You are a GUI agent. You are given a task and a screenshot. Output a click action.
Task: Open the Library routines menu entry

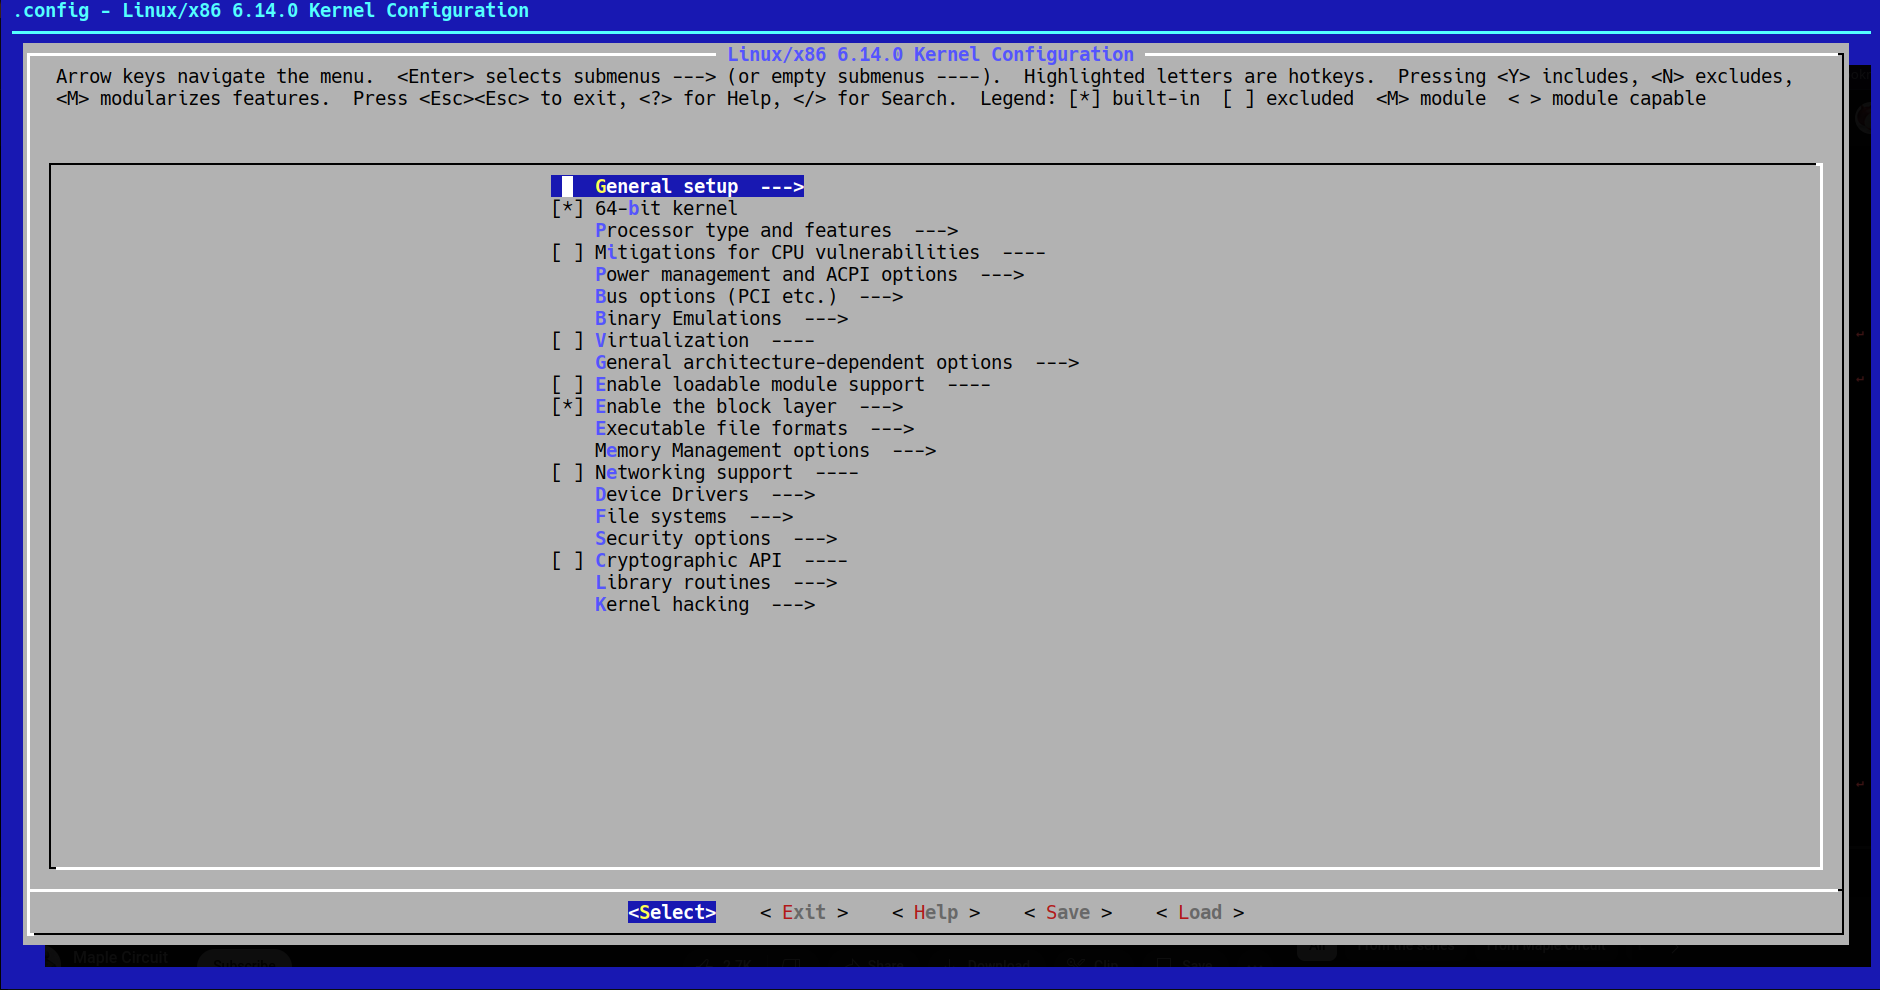click(716, 582)
